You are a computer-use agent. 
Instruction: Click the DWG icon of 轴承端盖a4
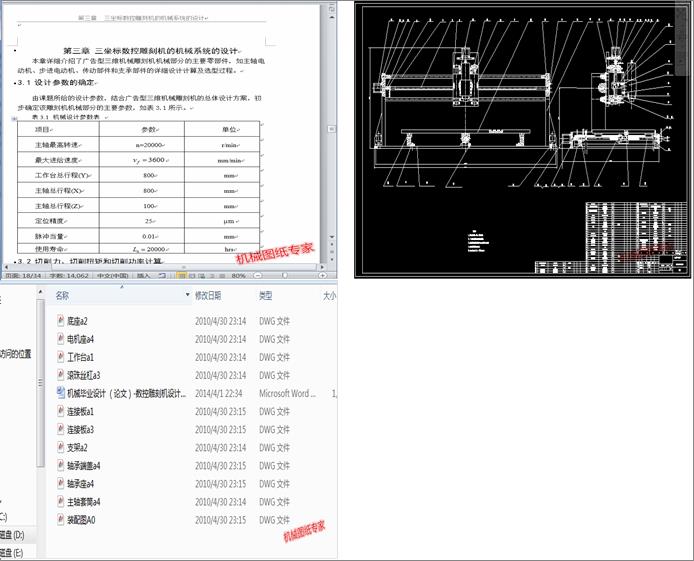tap(61, 465)
